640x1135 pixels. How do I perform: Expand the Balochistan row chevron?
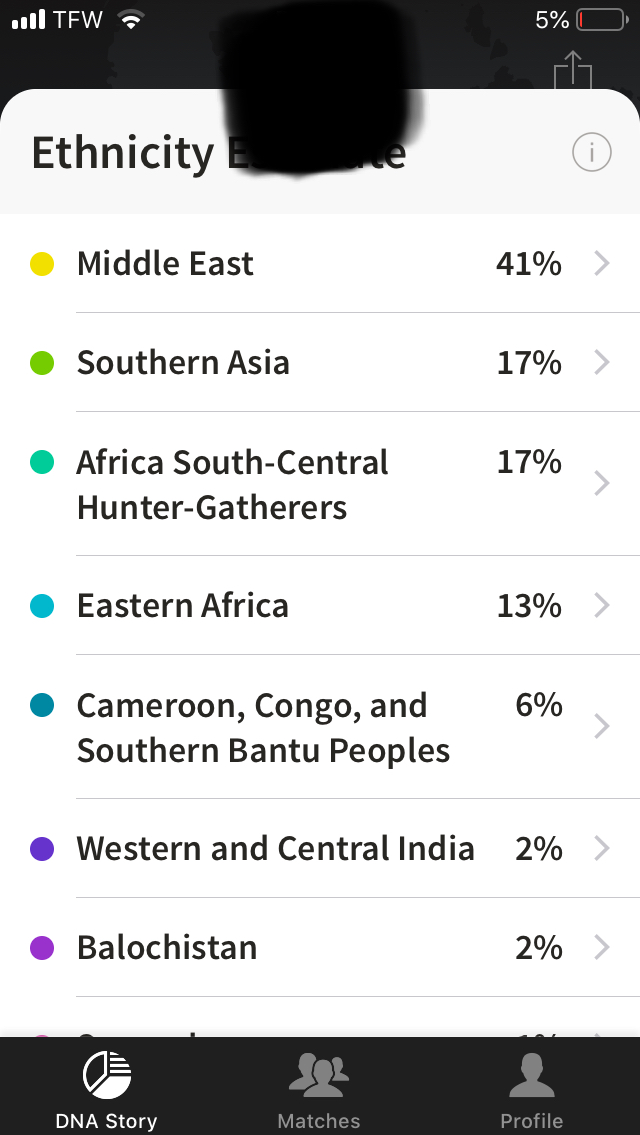602,947
